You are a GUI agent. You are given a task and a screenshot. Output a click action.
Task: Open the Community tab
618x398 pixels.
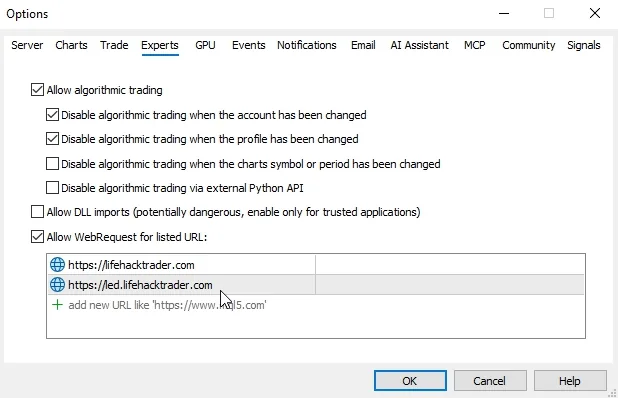529,45
